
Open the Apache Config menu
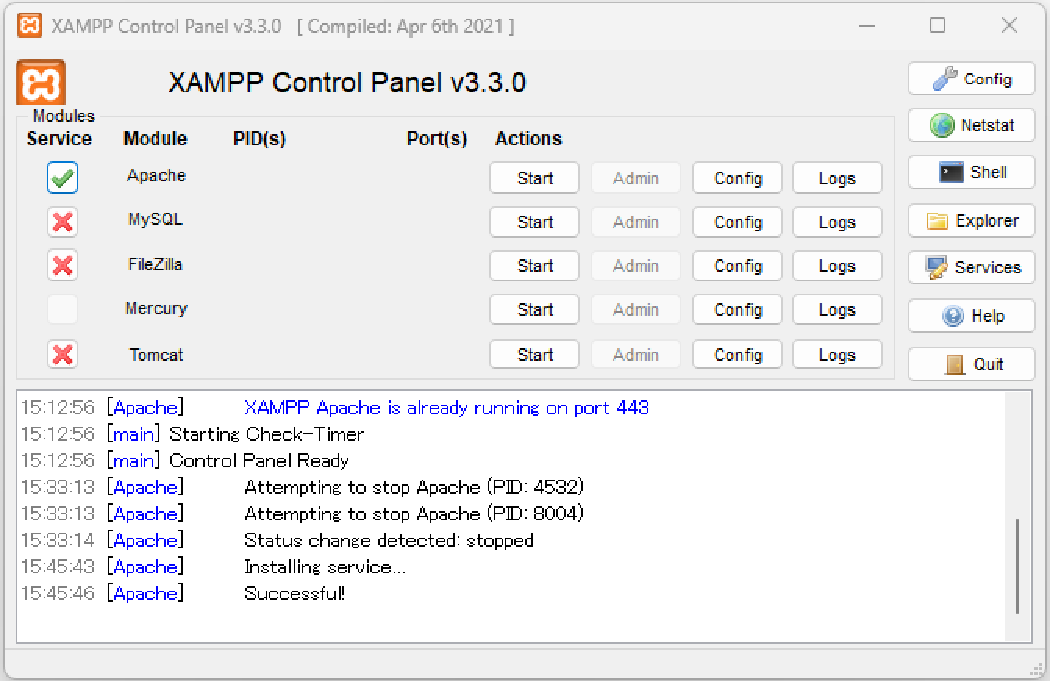737,178
